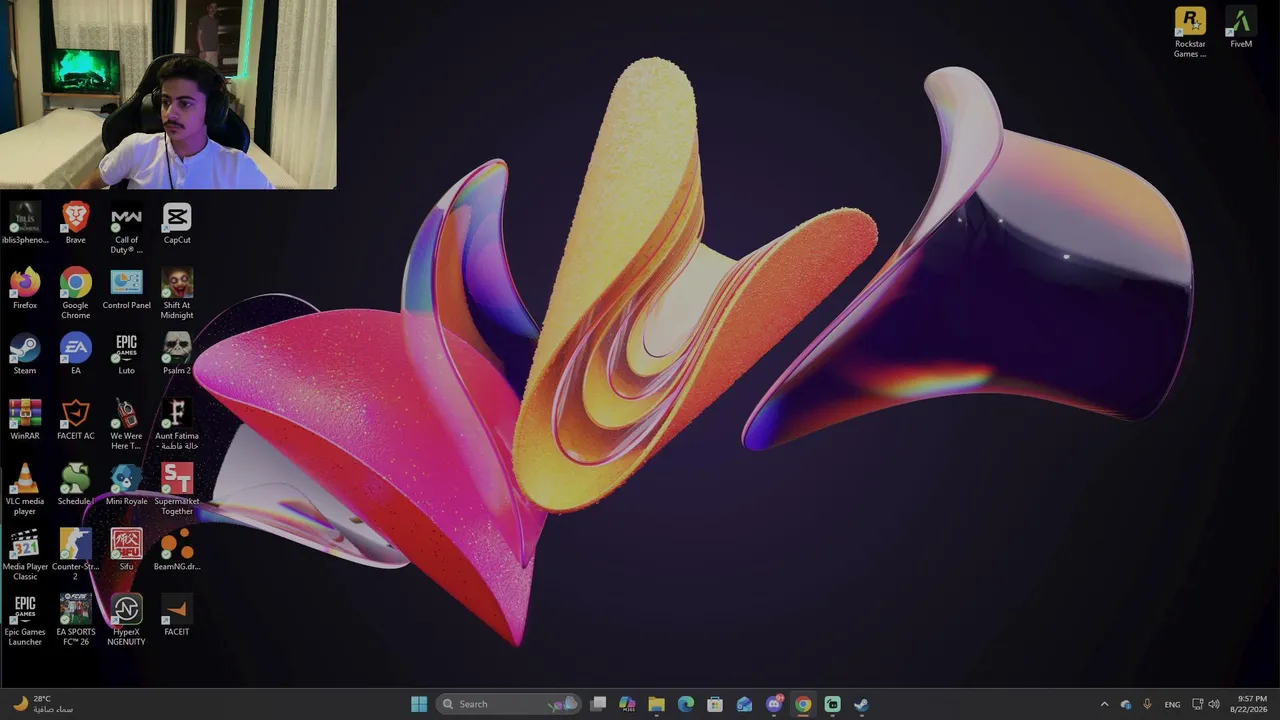This screenshot has width=1280, height=720.
Task: Open Microsoft Store from the taskbar
Action: point(715,704)
